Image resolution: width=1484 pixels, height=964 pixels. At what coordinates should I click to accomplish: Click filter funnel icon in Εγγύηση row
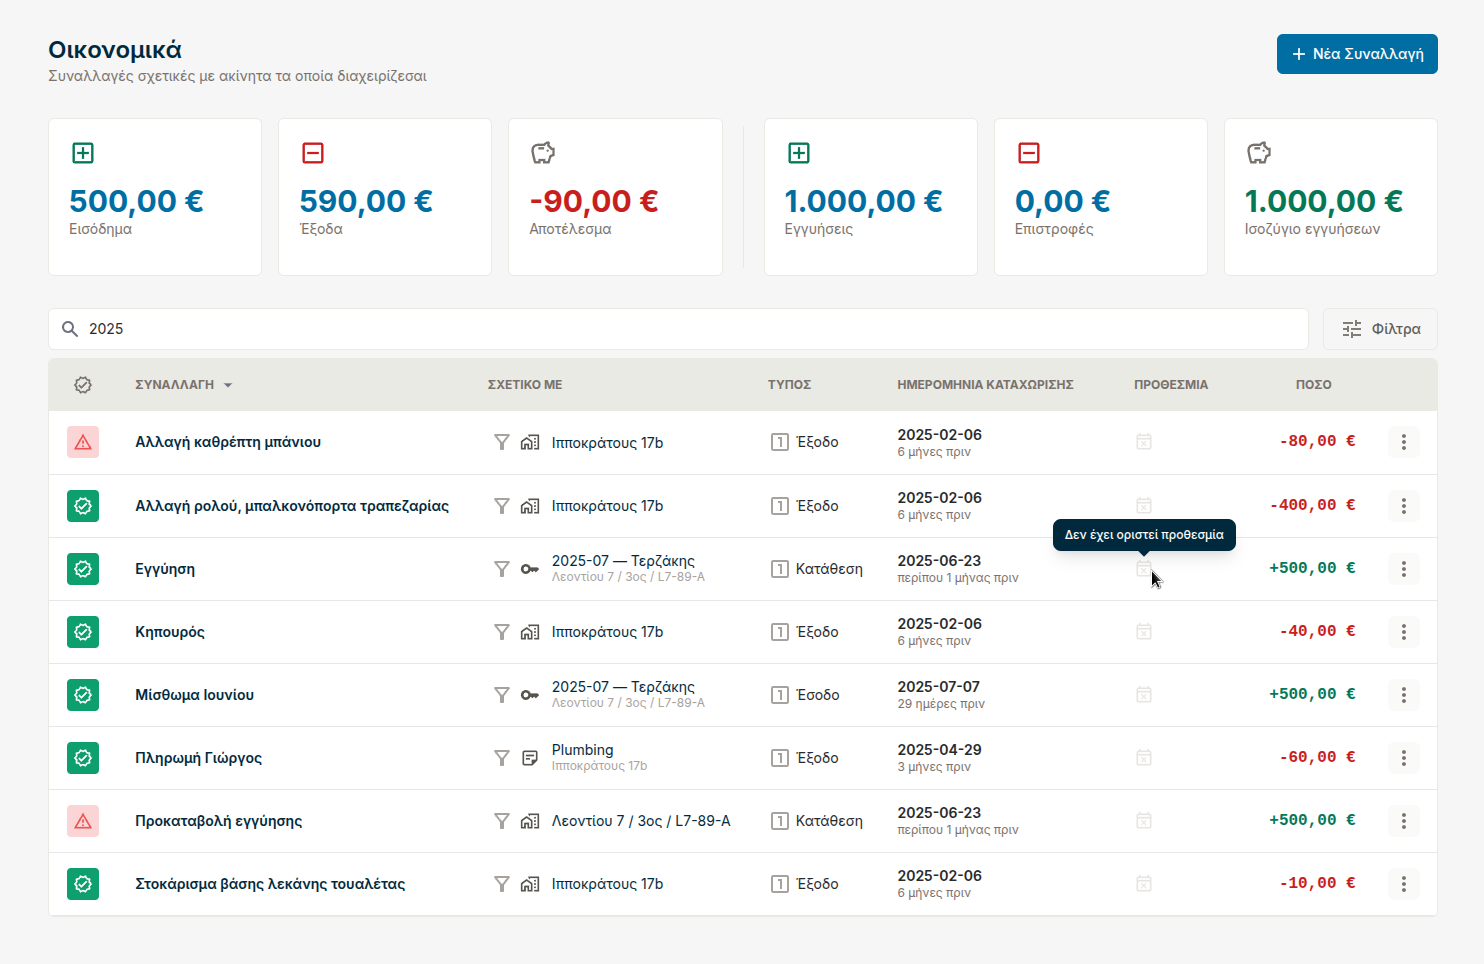coord(502,569)
